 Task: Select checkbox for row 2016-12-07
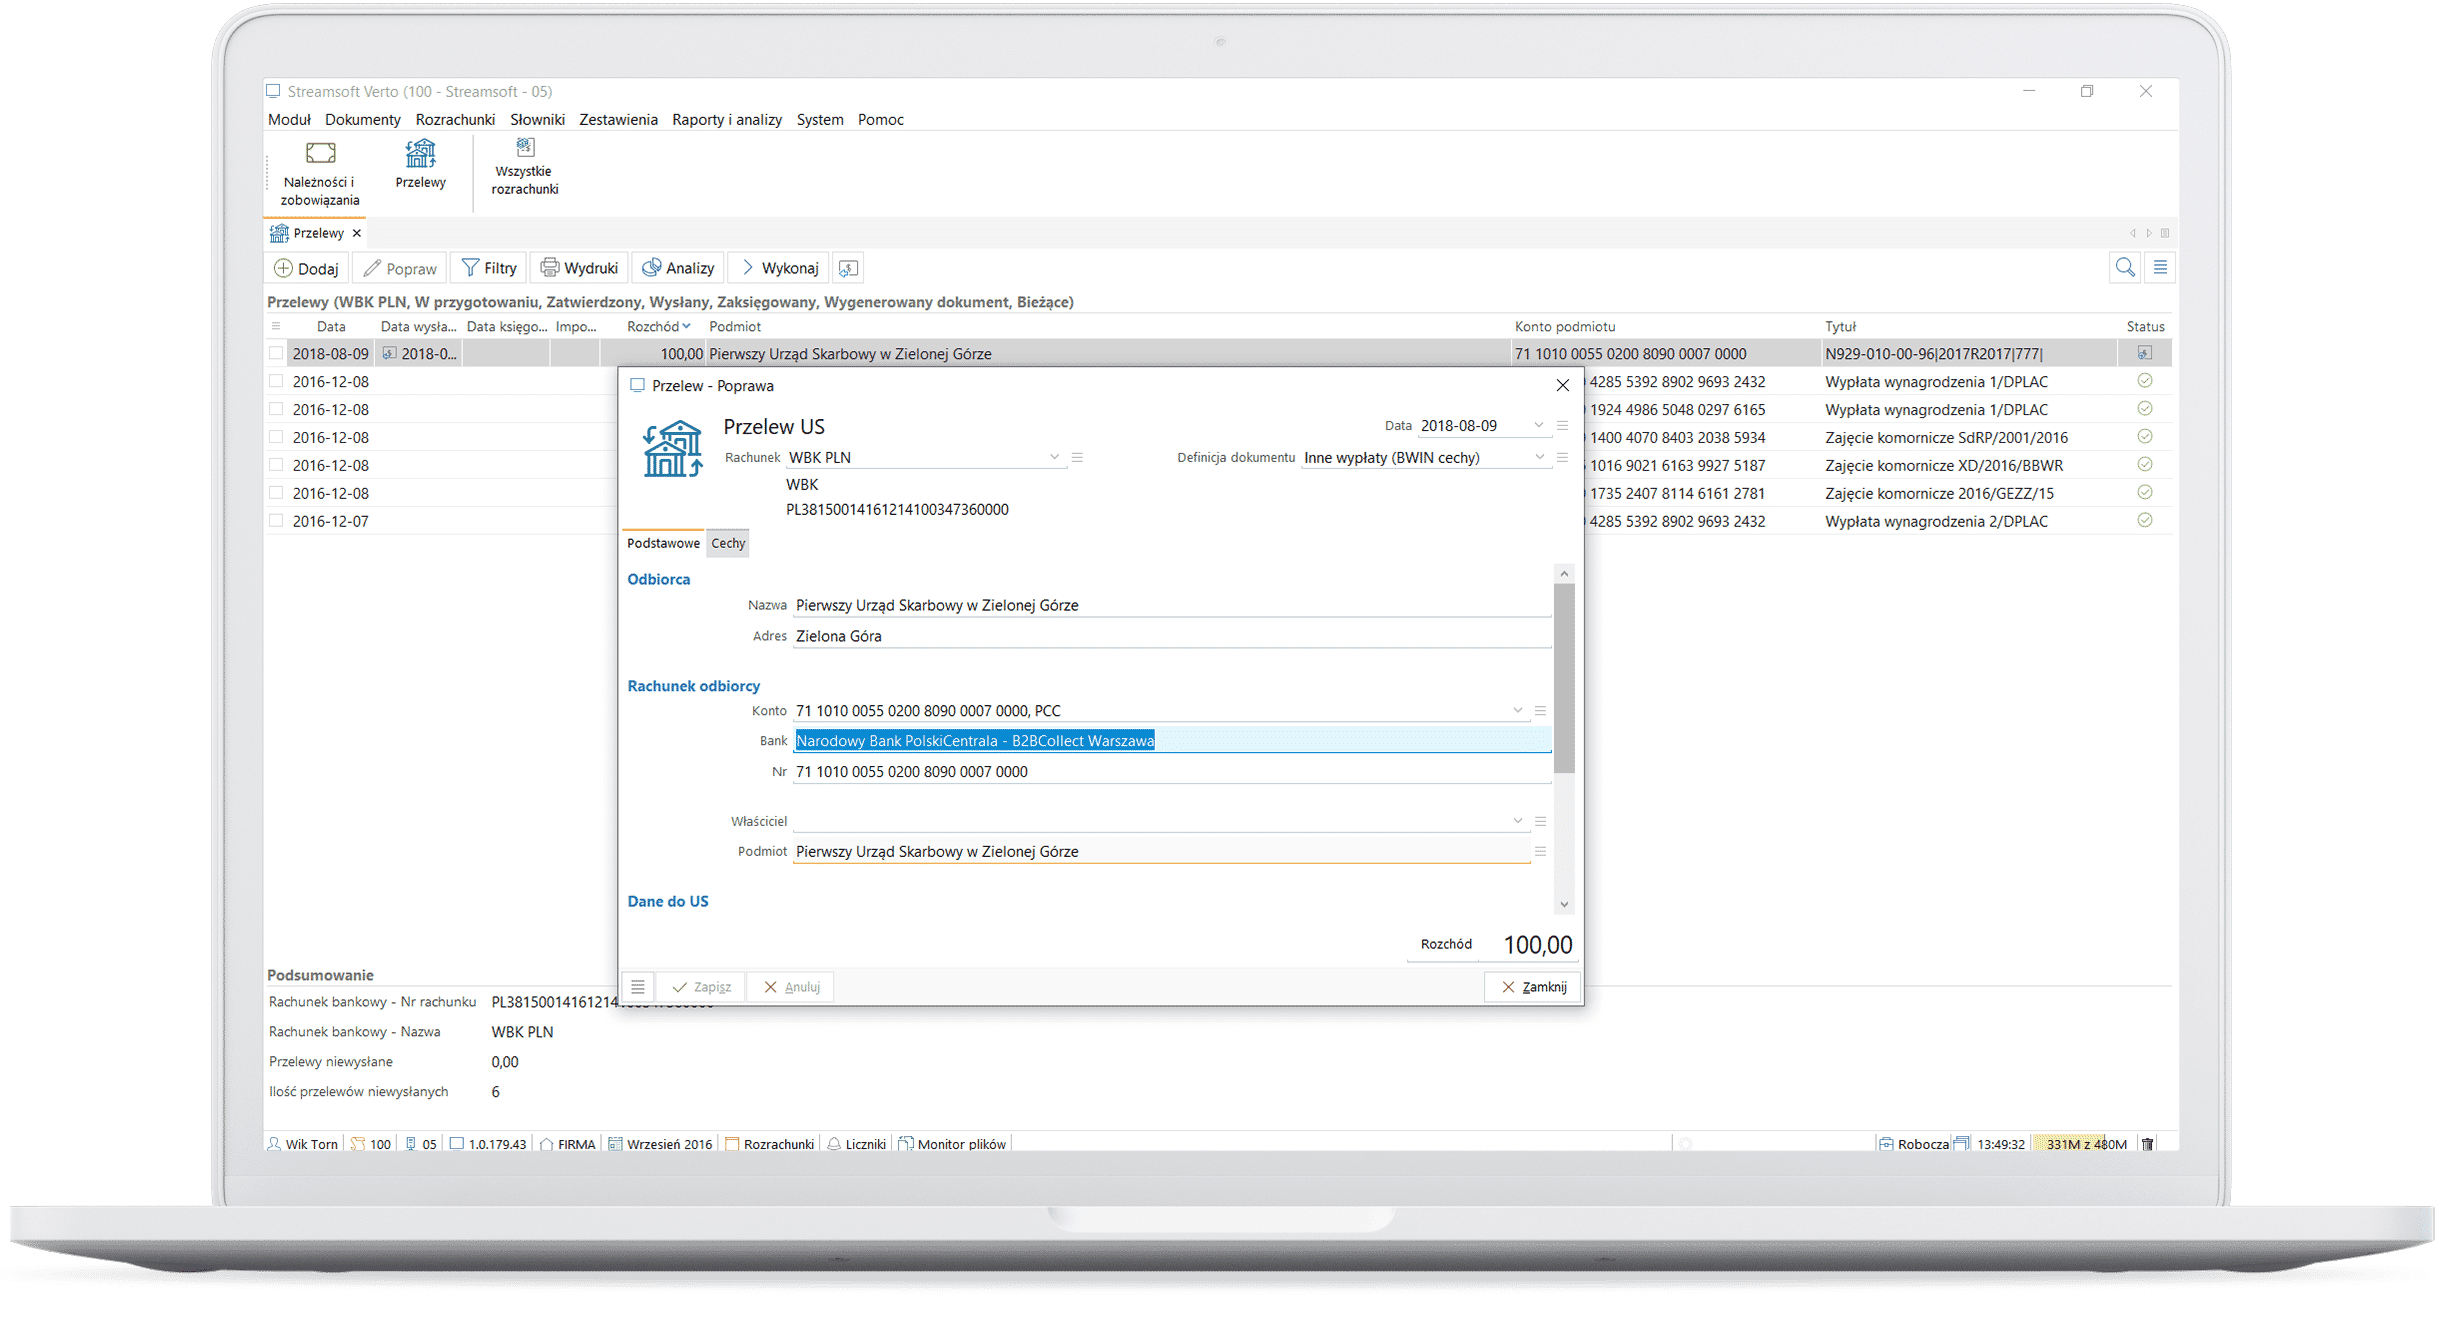point(276,521)
